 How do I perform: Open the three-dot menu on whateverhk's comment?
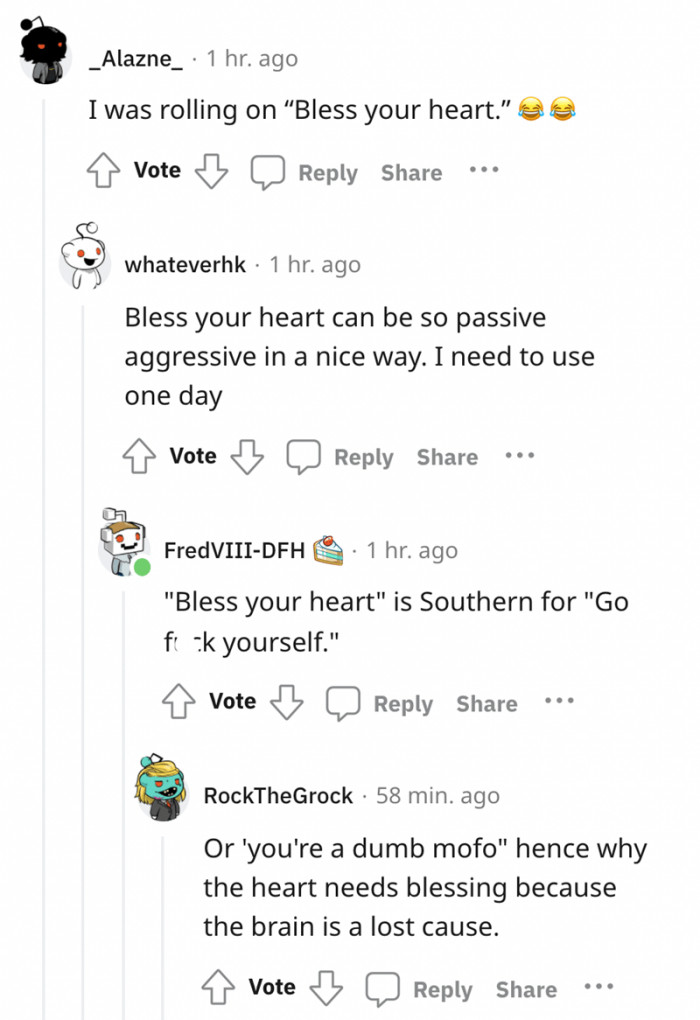tap(520, 455)
